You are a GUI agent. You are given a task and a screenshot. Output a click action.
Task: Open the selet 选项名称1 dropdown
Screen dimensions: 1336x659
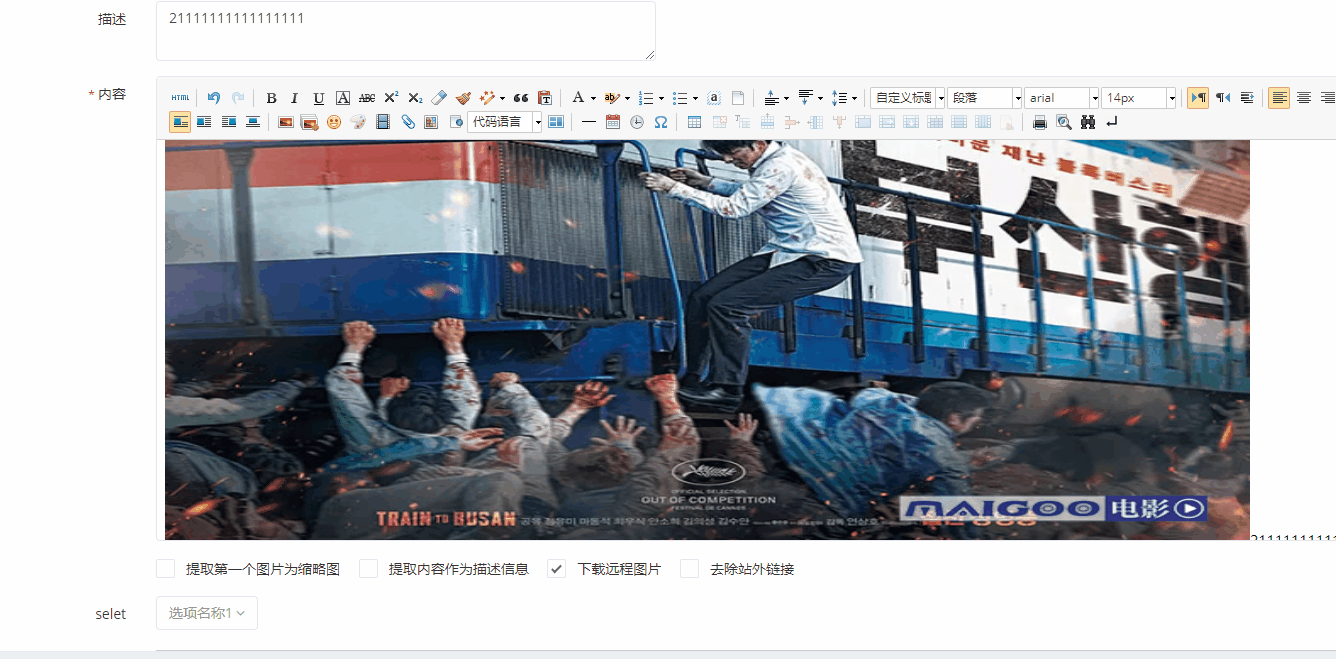(x=207, y=613)
